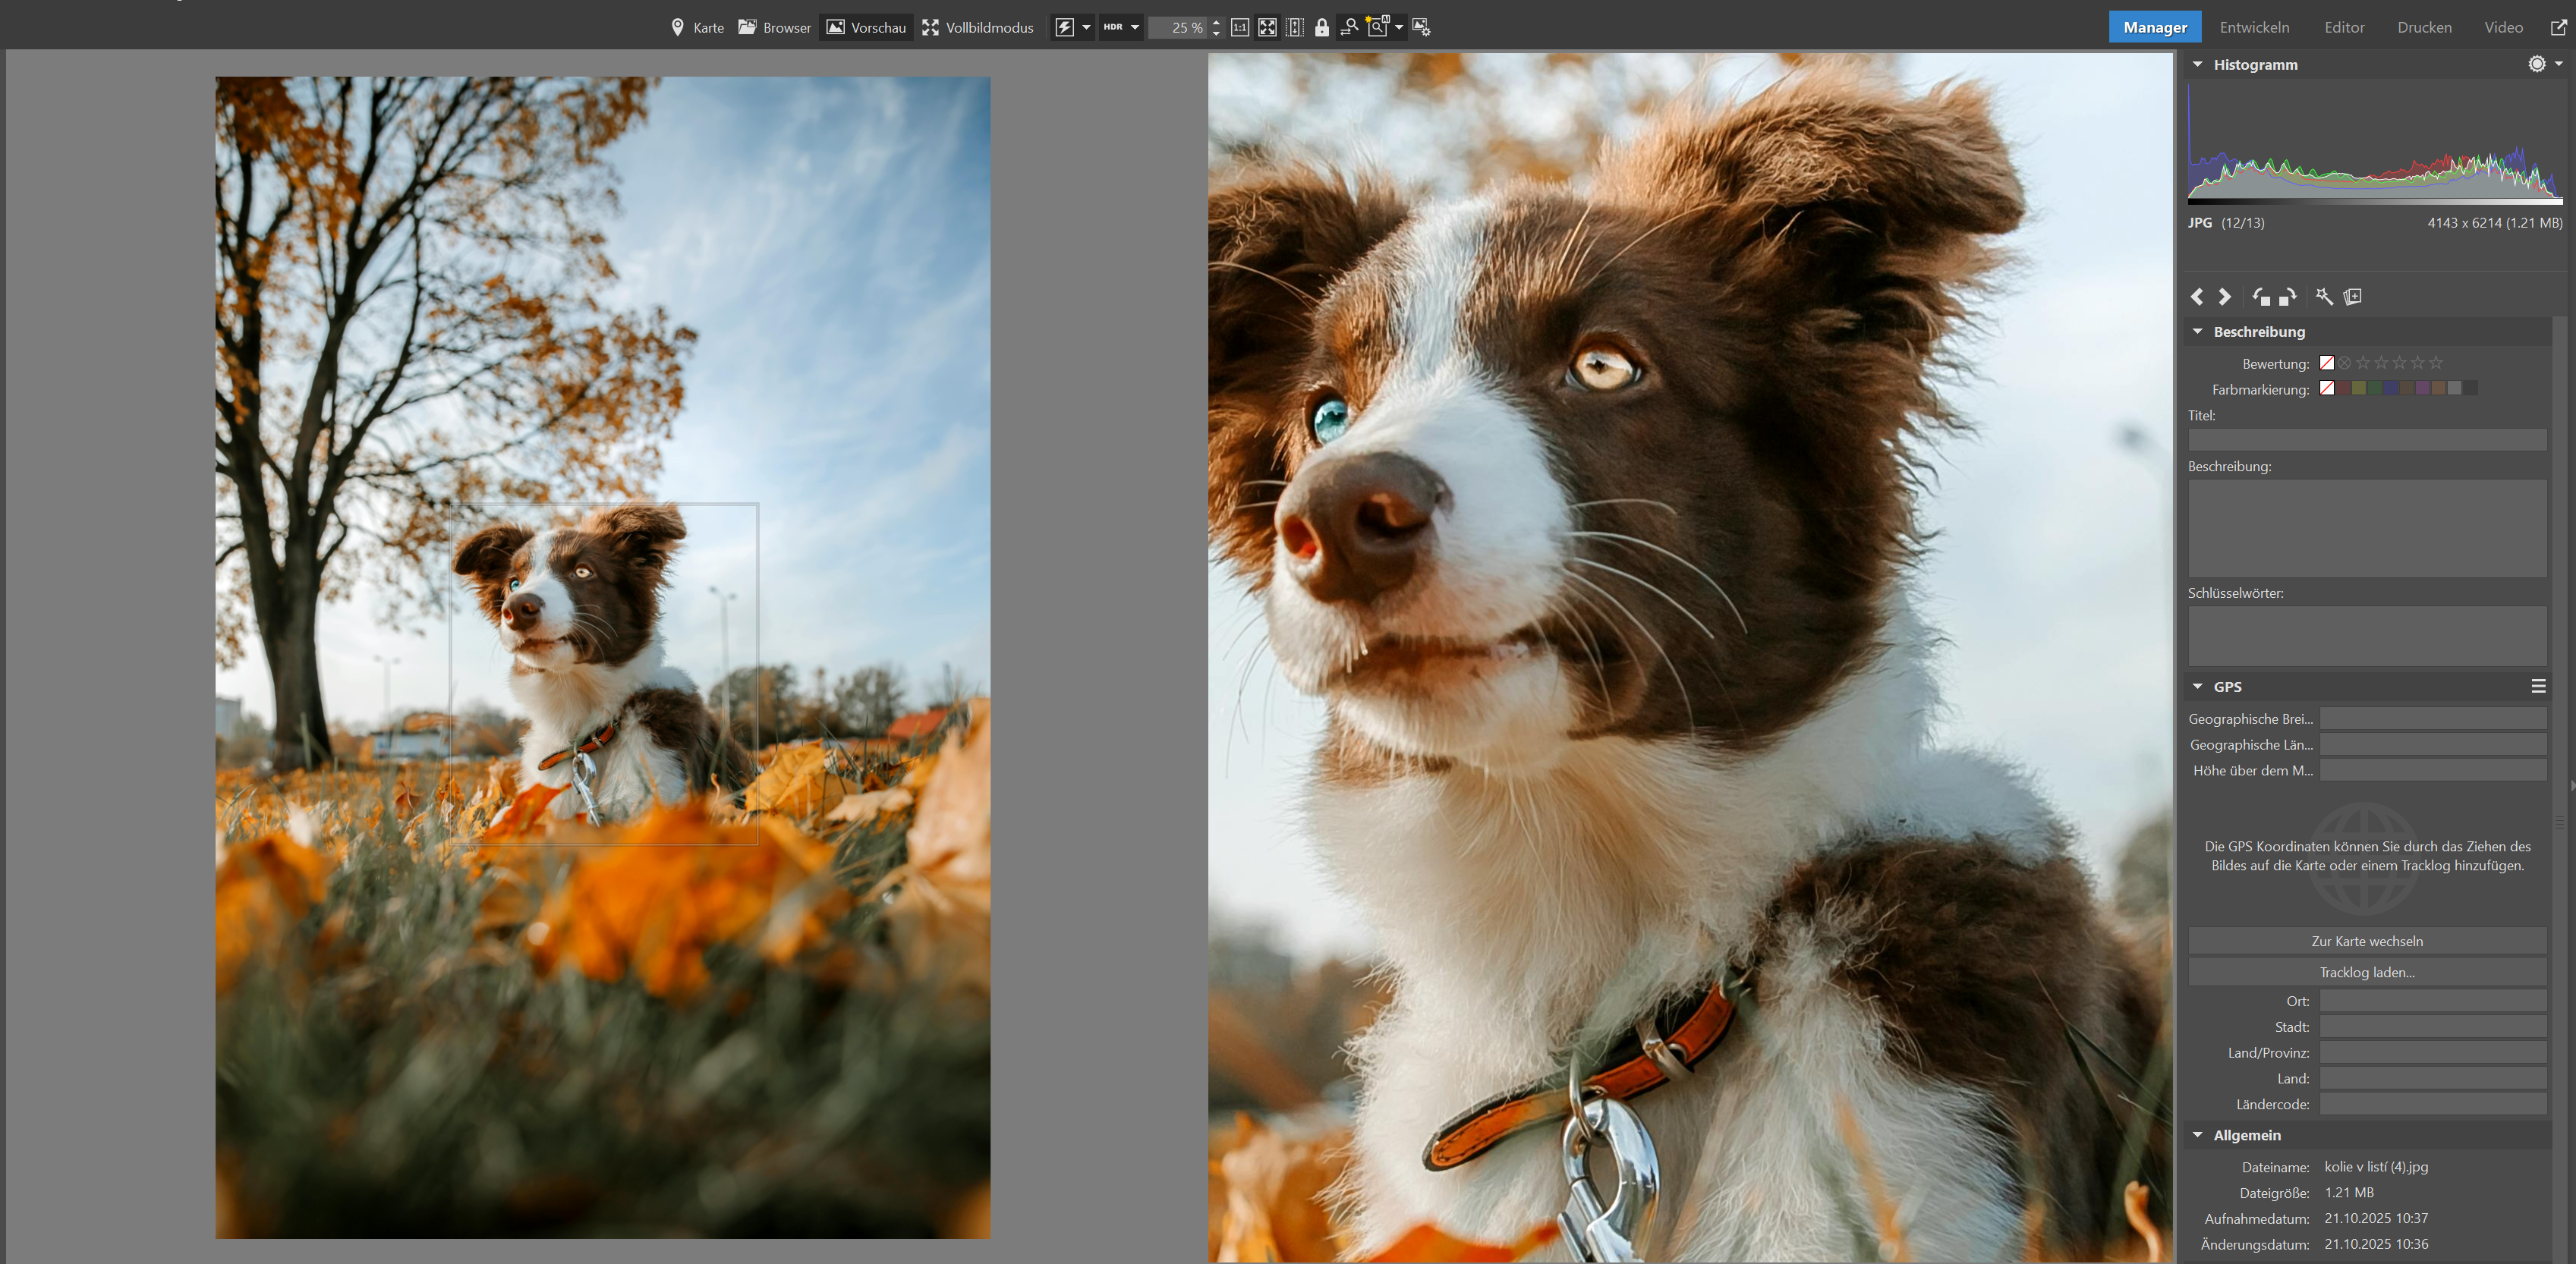Switch to the Entwickeln tab
This screenshot has height=1264, width=2576.
[2254, 27]
